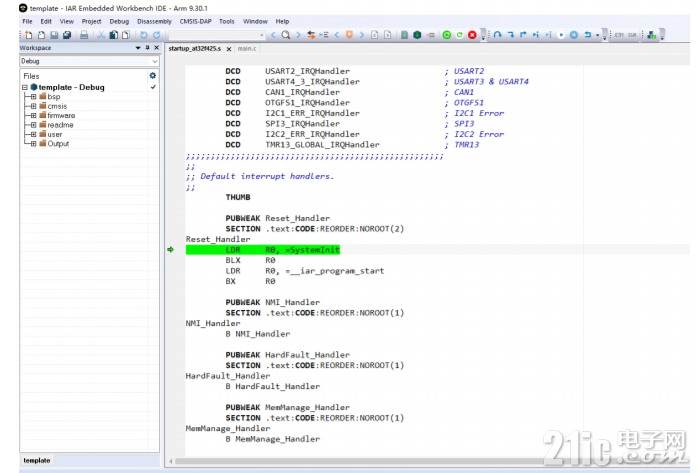Click the Print toolbar icon
The width and height of the screenshot is (697, 473).
(x=84, y=35)
